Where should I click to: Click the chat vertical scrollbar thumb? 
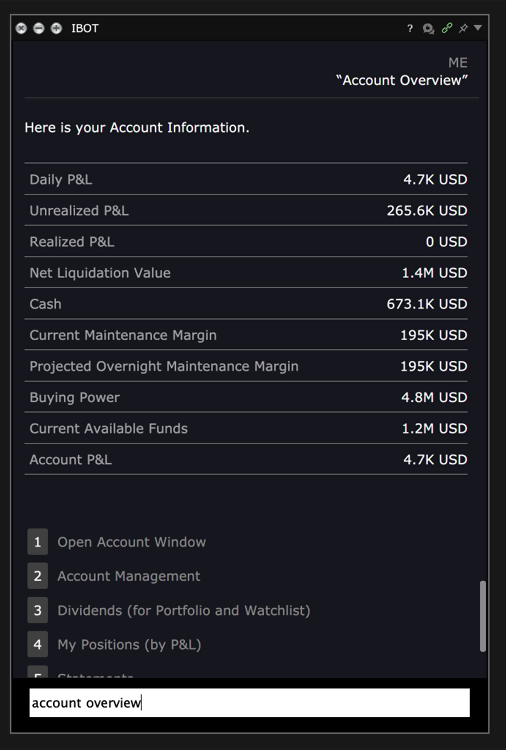coord(483,616)
